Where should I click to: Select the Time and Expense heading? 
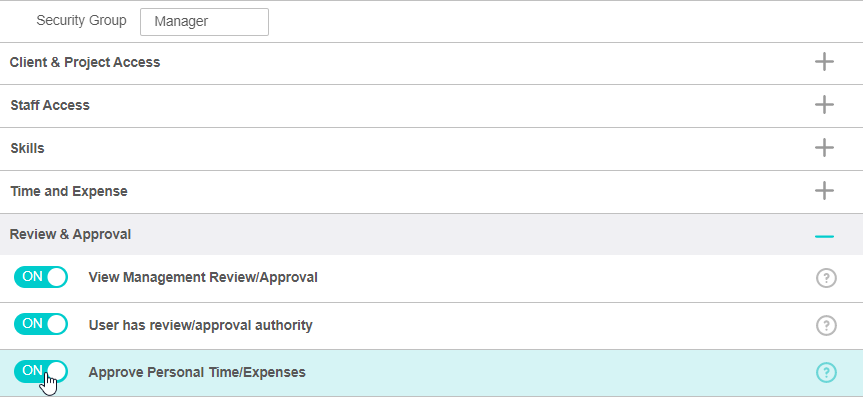(x=69, y=191)
